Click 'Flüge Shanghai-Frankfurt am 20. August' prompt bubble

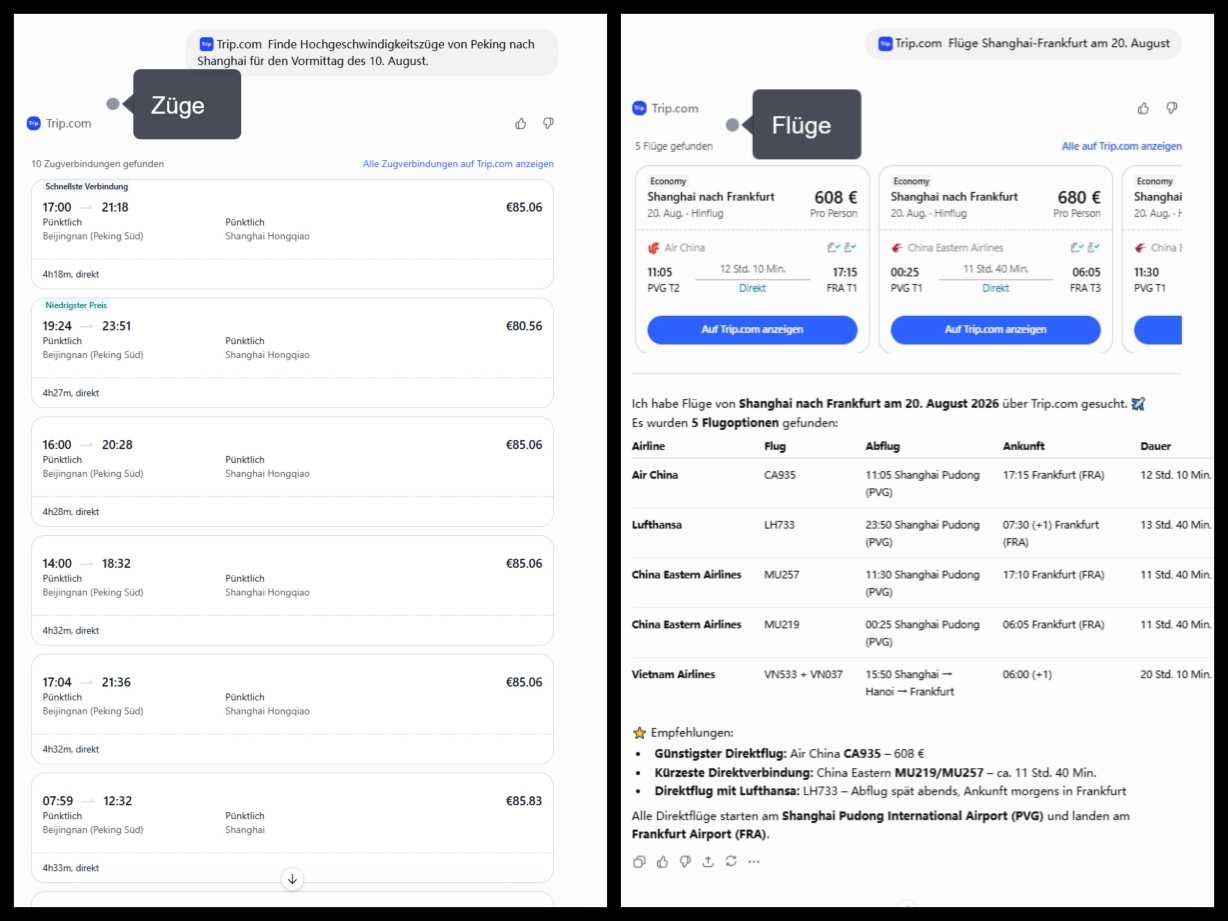(x=1023, y=44)
